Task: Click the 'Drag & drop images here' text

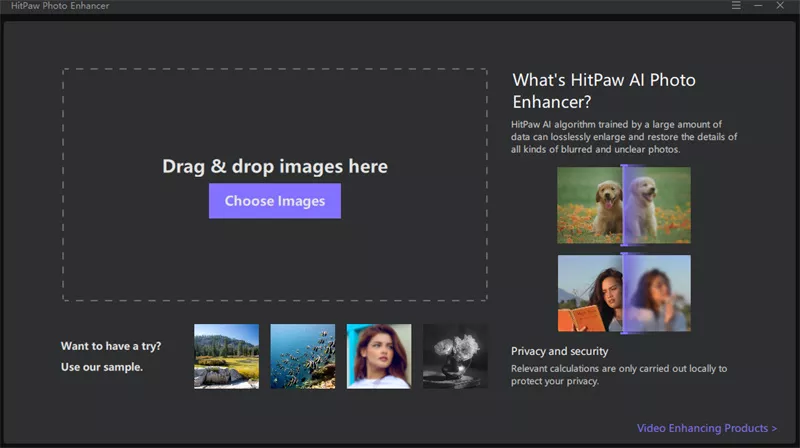Action: (x=275, y=166)
